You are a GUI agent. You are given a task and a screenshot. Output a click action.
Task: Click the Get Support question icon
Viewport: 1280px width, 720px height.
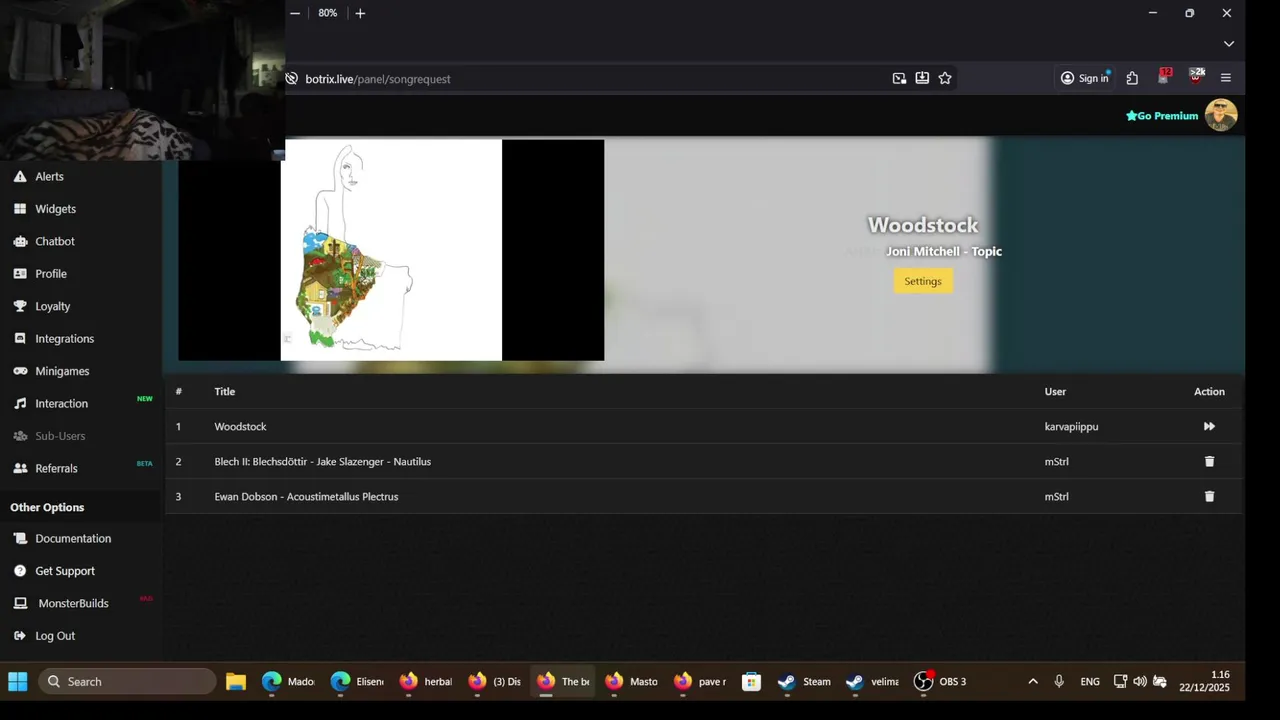(x=20, y=571)
